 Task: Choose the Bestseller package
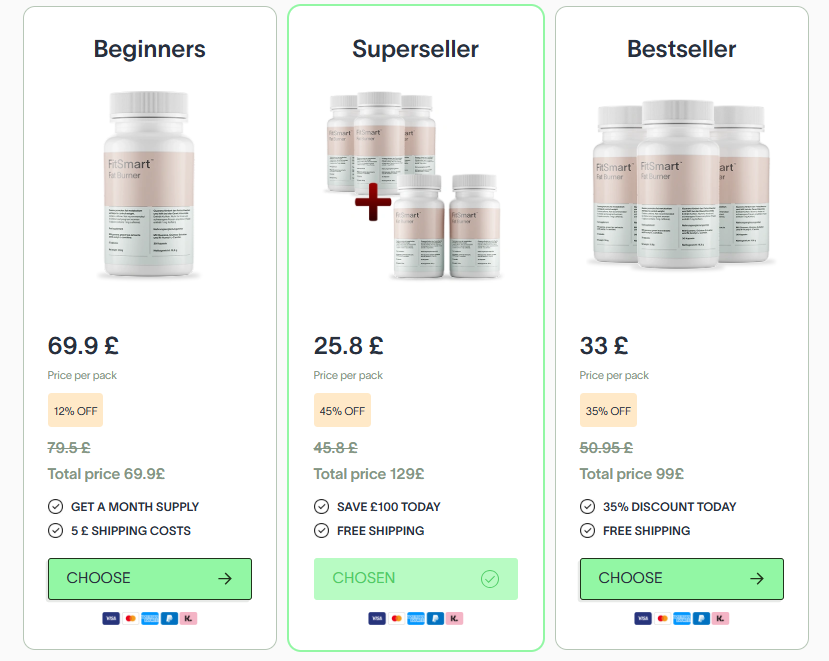(x=682, y=579)
